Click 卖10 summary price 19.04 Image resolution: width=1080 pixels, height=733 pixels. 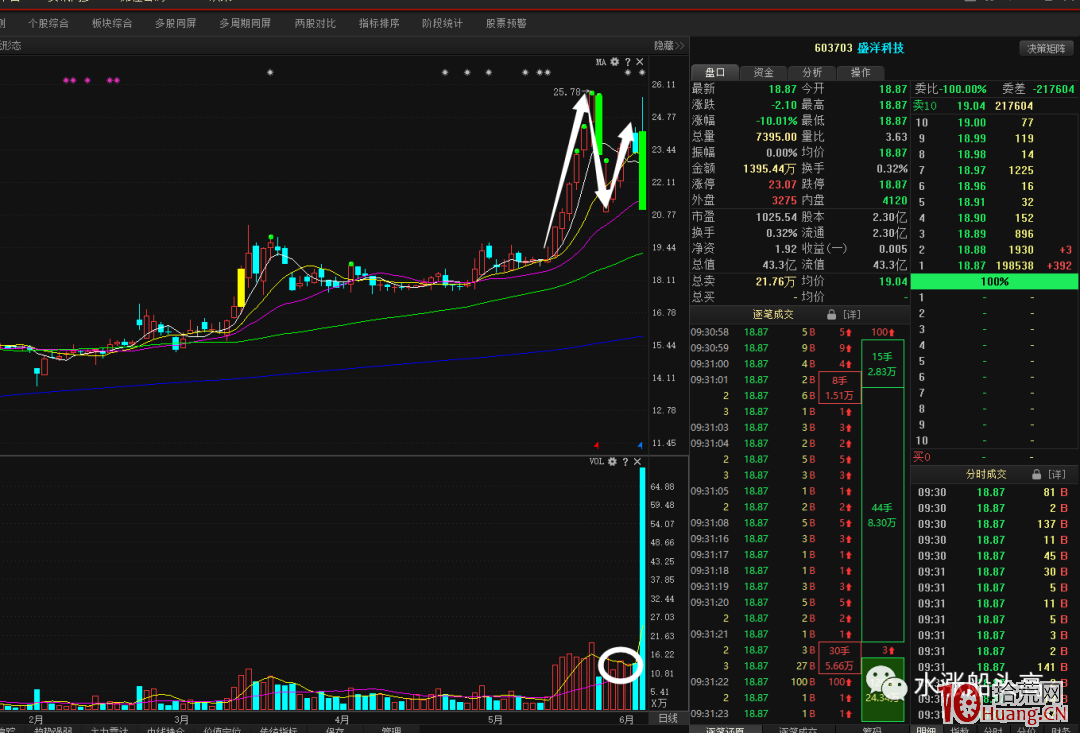point(971,105)
